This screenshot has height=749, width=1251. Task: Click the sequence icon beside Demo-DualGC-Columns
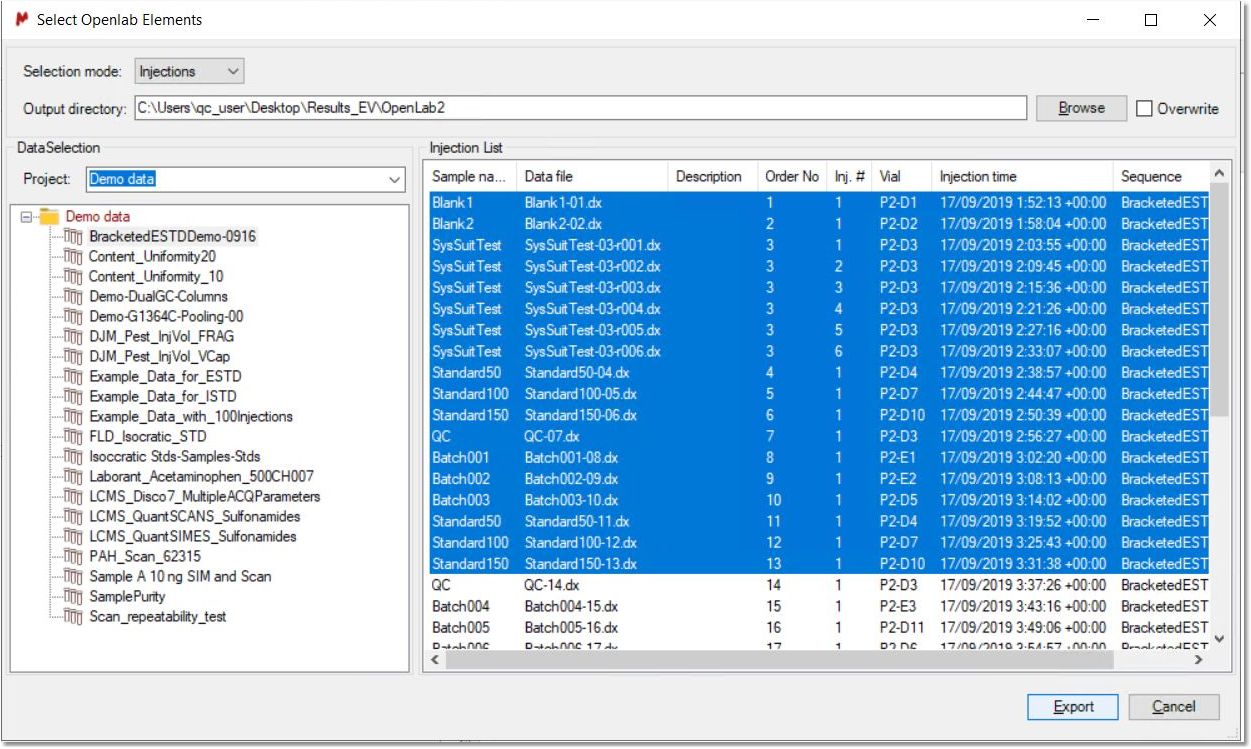click(73, 297)
